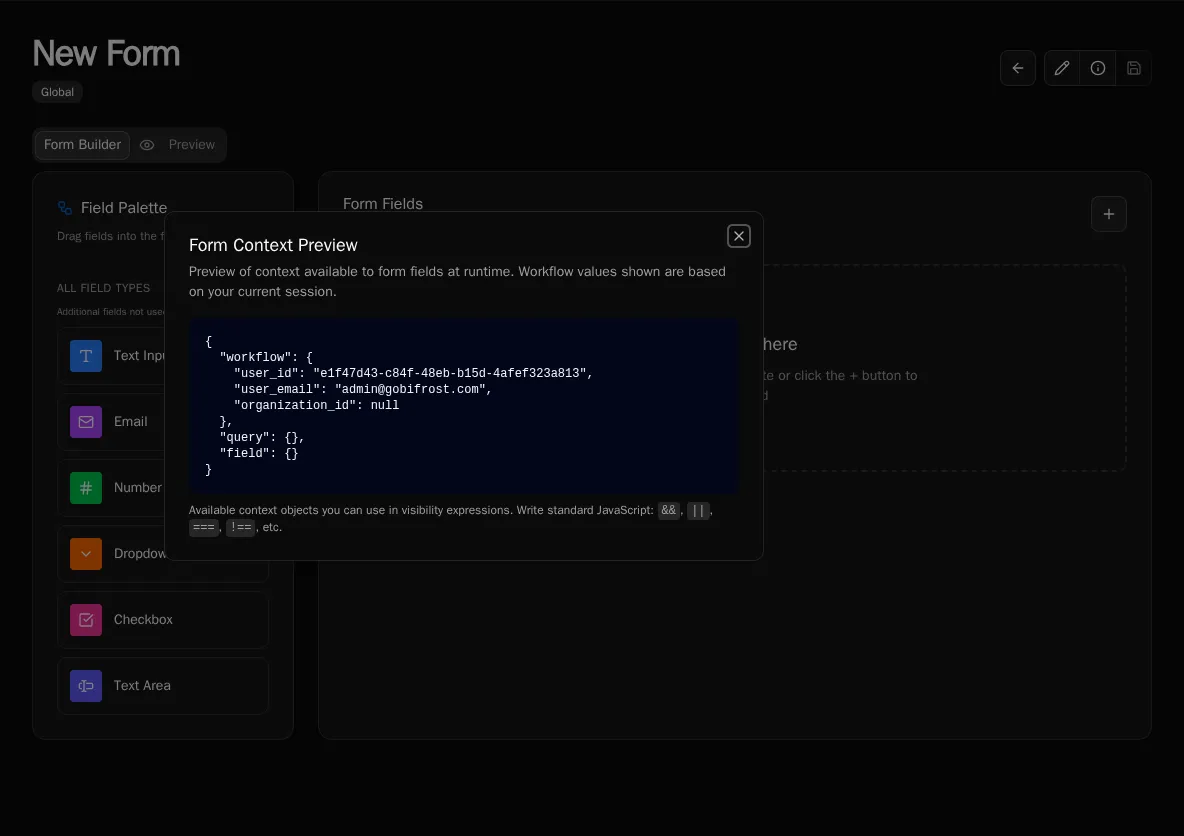
Task: Click the || operator code chip
Action: [698, 511]
